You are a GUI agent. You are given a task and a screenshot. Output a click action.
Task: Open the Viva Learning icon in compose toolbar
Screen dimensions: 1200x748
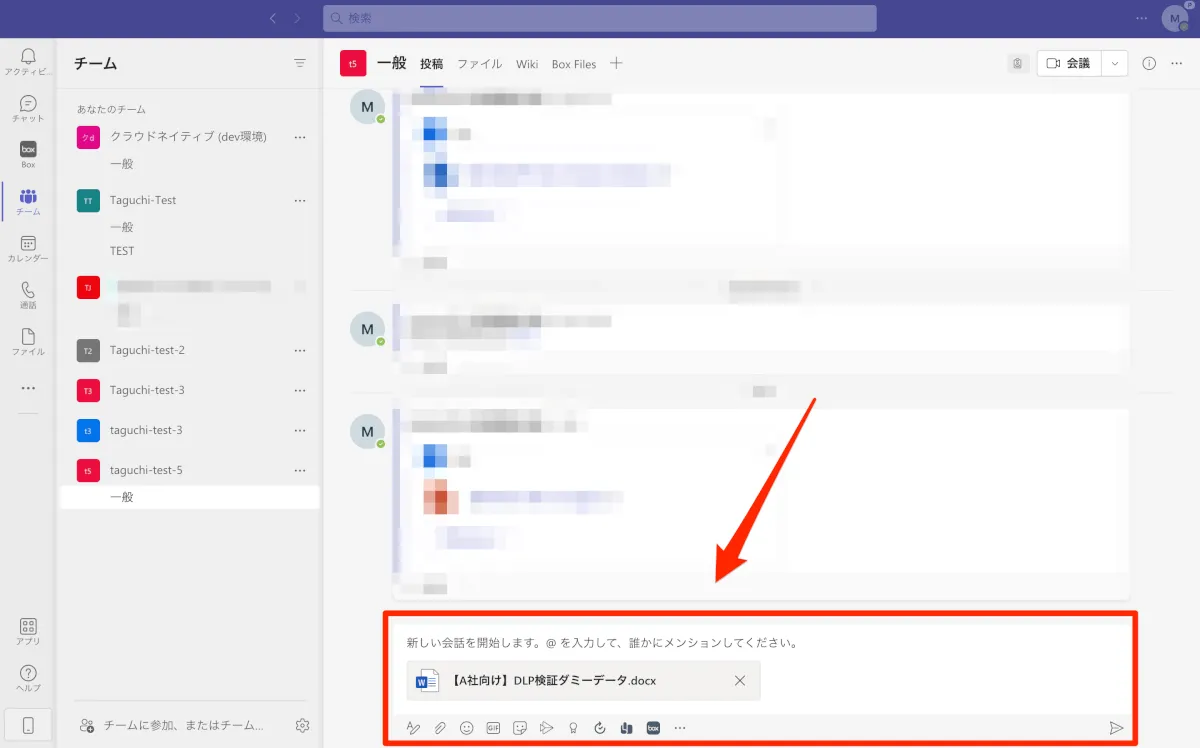626,728
